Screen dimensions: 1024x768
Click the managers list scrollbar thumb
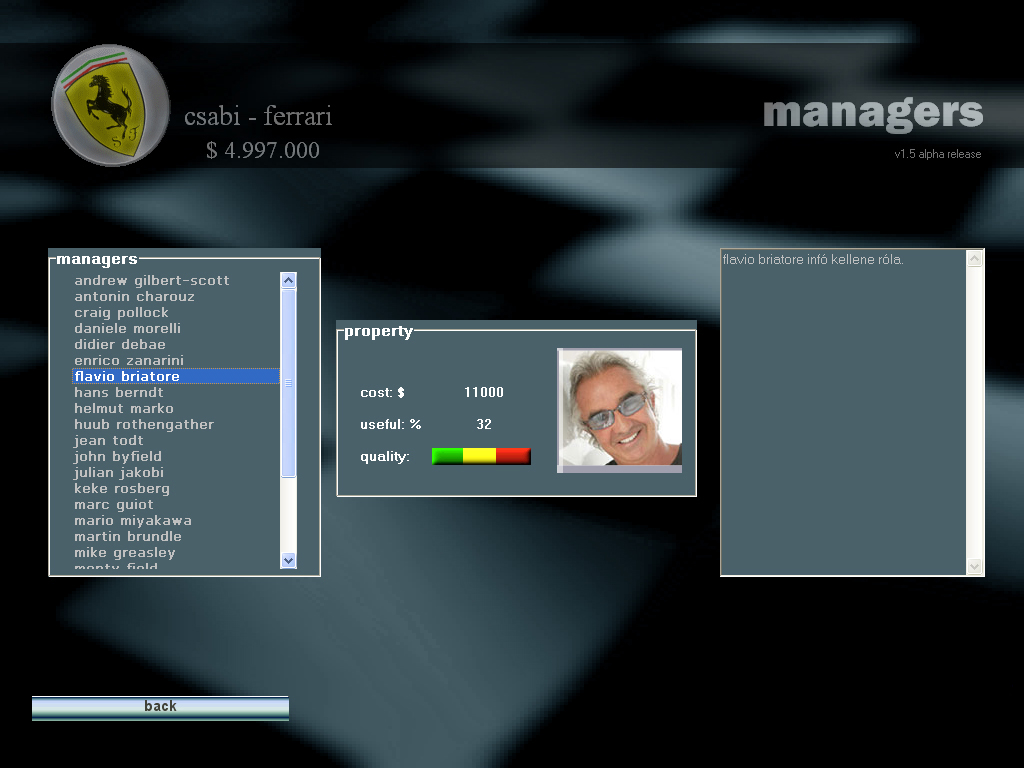289,383
